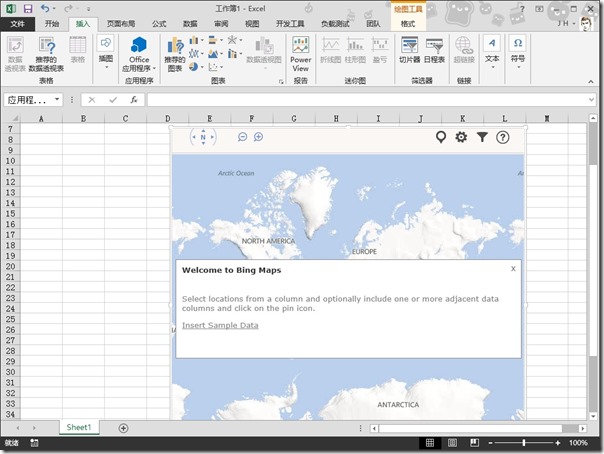Switch to the 格式 format tab
The height and width of the screenshot is (454, 604).
[x=408, y=24]
